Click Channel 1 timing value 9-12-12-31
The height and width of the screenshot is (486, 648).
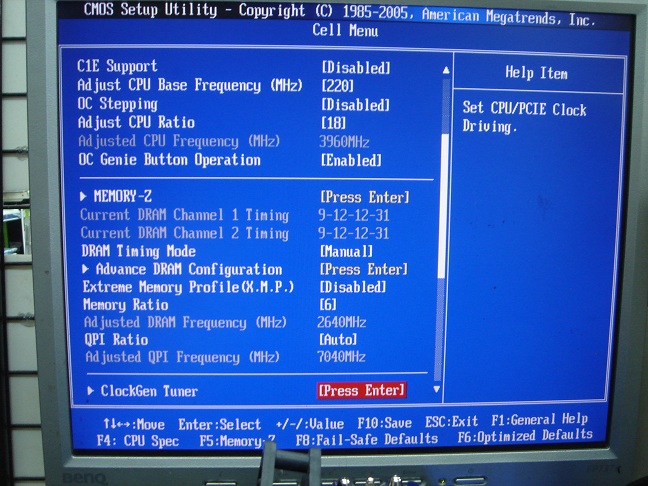(354, 215)
